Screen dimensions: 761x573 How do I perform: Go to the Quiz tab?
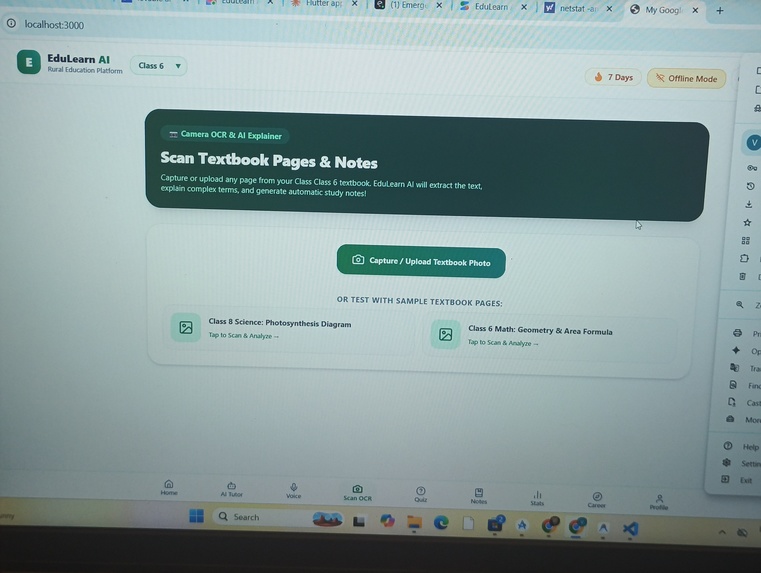[x=421, y=494]
